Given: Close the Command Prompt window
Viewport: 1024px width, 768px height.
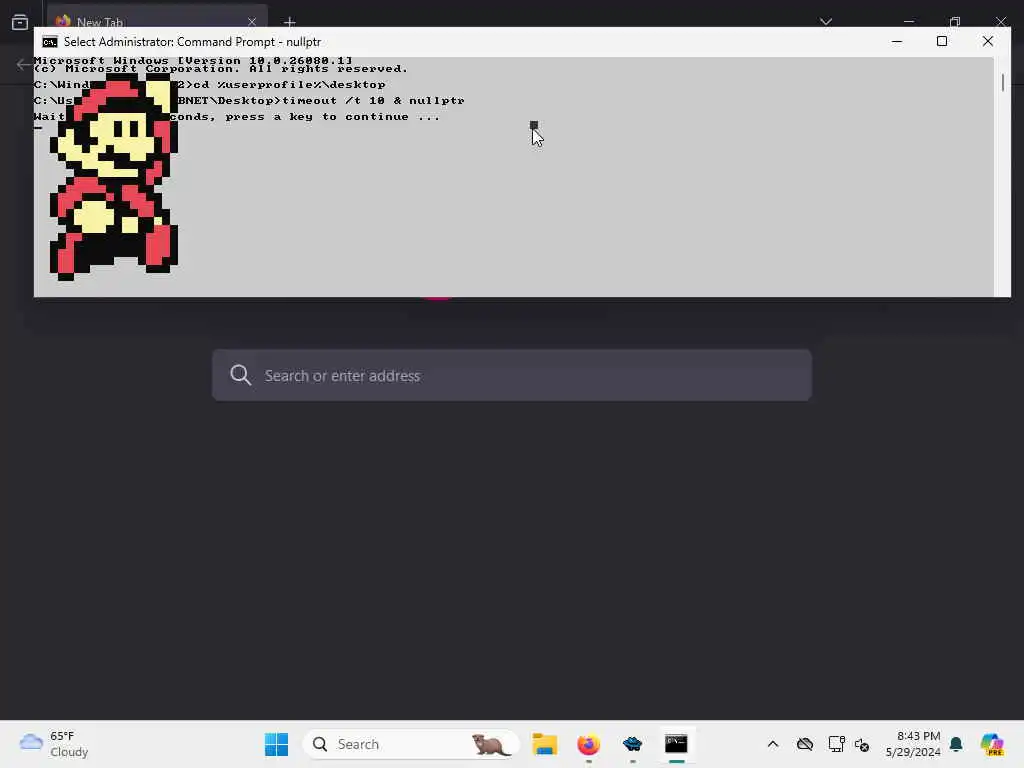Looking at the screenshot, I should pos(987,41).
